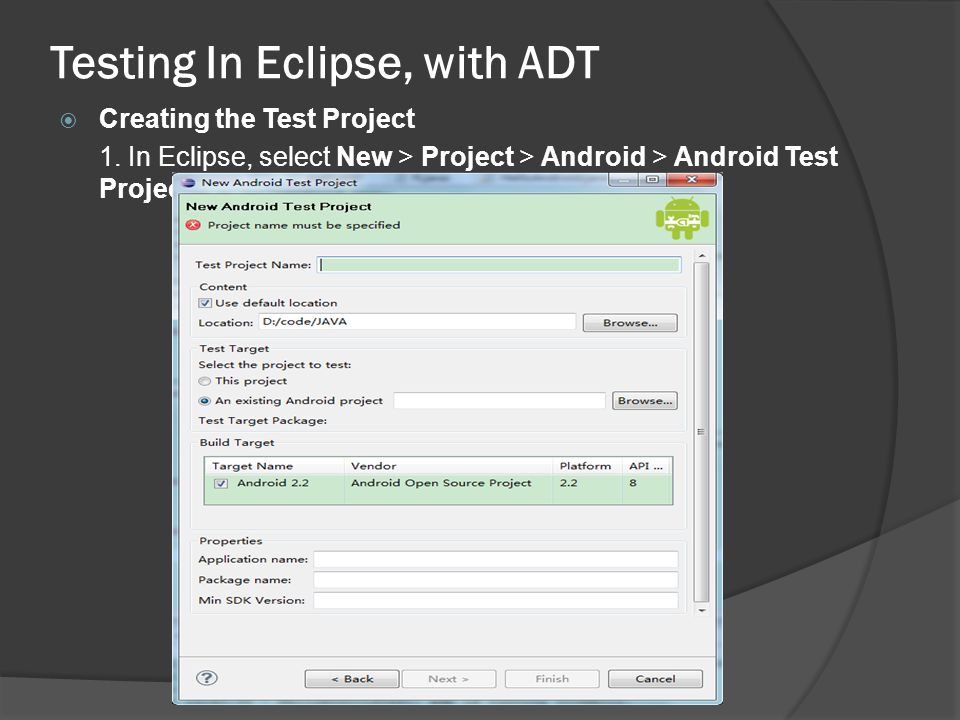Click the red error icon beside message
Viewport: 960px width, 720px height.
[x=193, y=225]
